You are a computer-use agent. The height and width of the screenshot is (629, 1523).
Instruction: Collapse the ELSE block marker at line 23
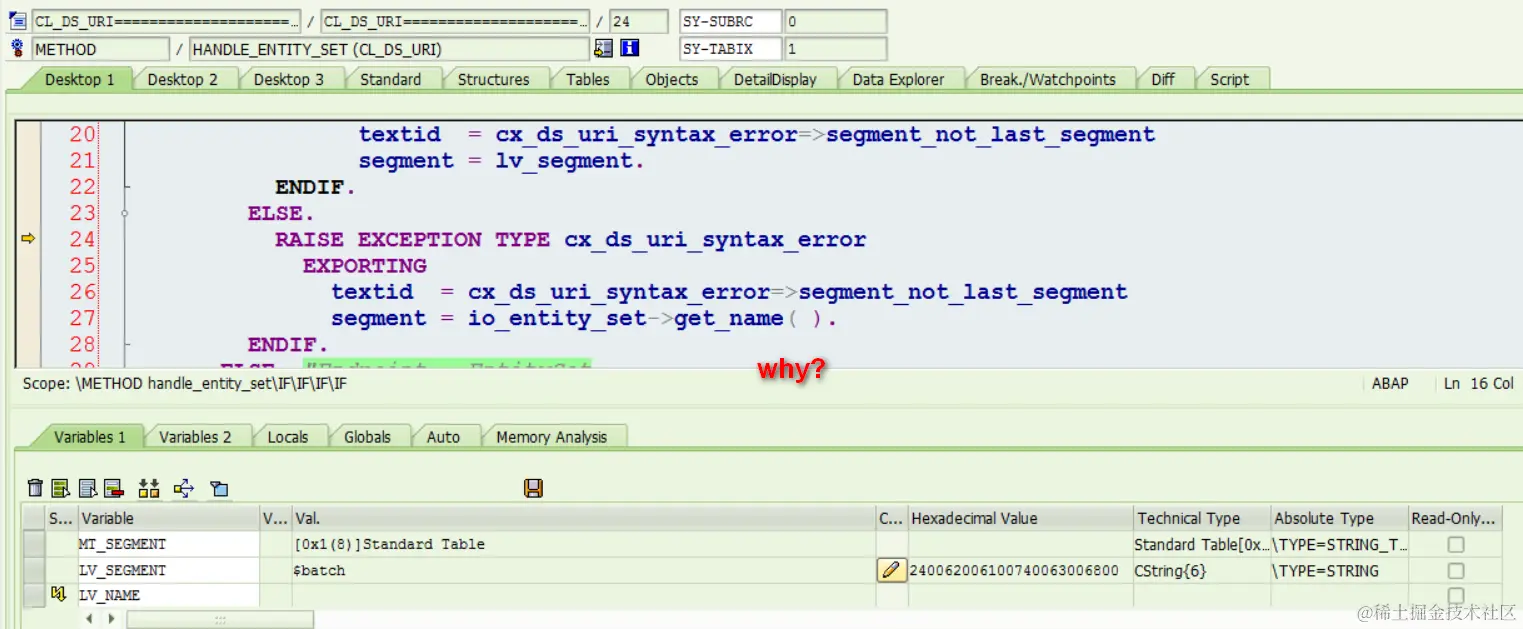click(124, 213)
